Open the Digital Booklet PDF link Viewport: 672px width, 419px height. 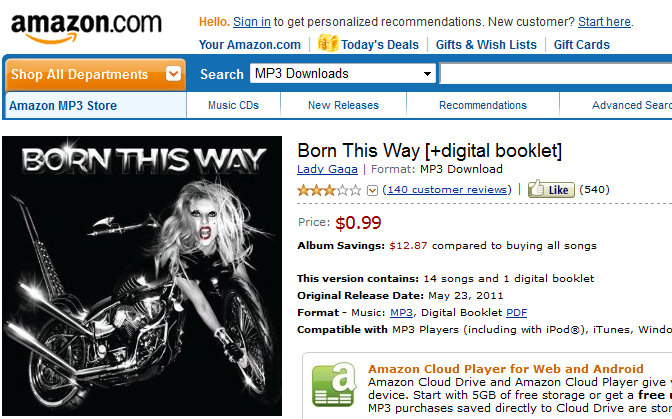point(516,312)
